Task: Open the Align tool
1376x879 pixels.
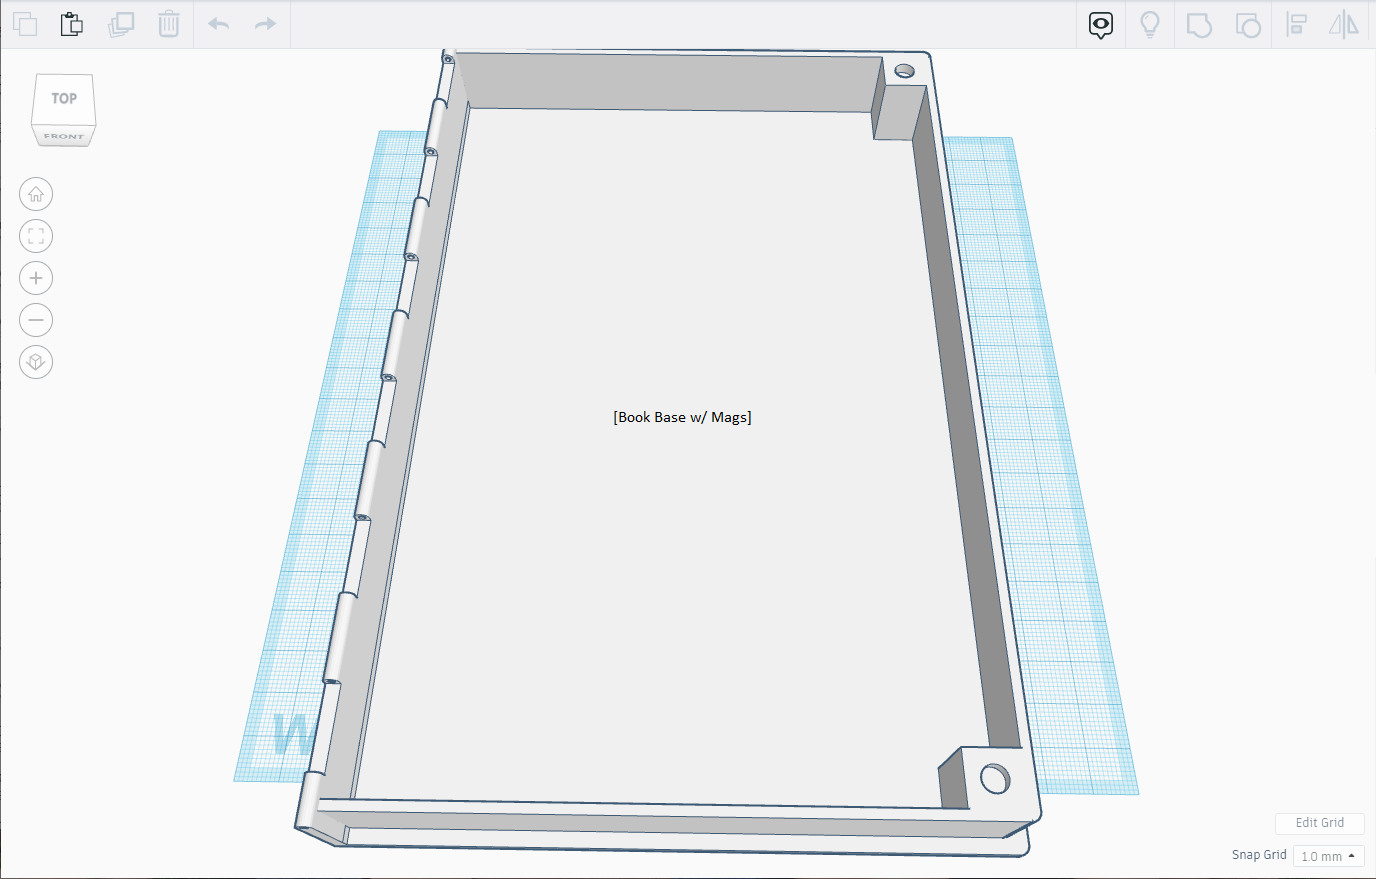Action: tap(1297, 25)
